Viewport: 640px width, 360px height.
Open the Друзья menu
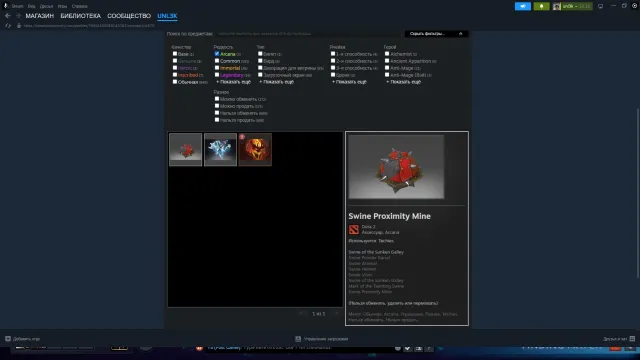click(46, 6)
